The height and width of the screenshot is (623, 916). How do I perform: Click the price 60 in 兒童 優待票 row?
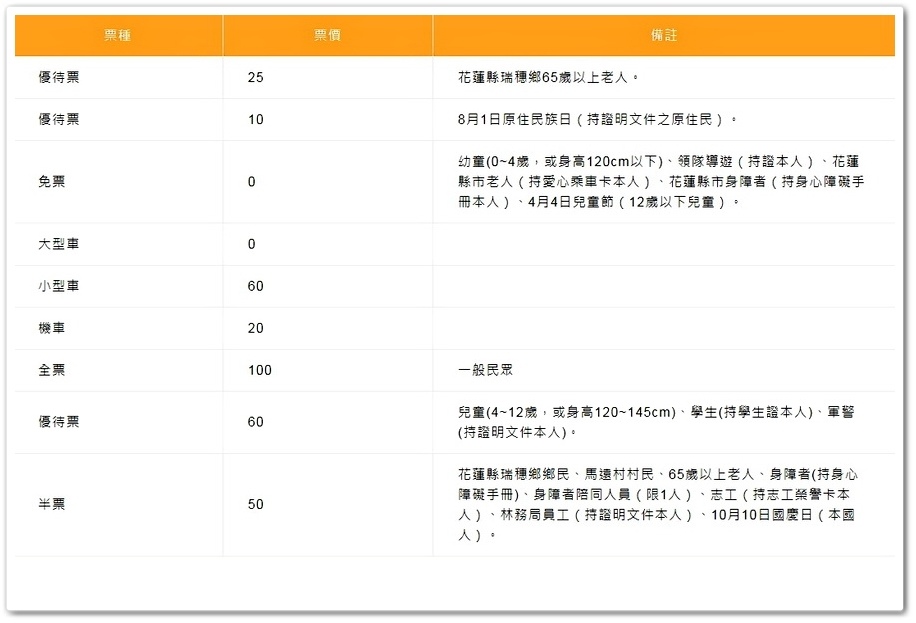click(255, 422)
